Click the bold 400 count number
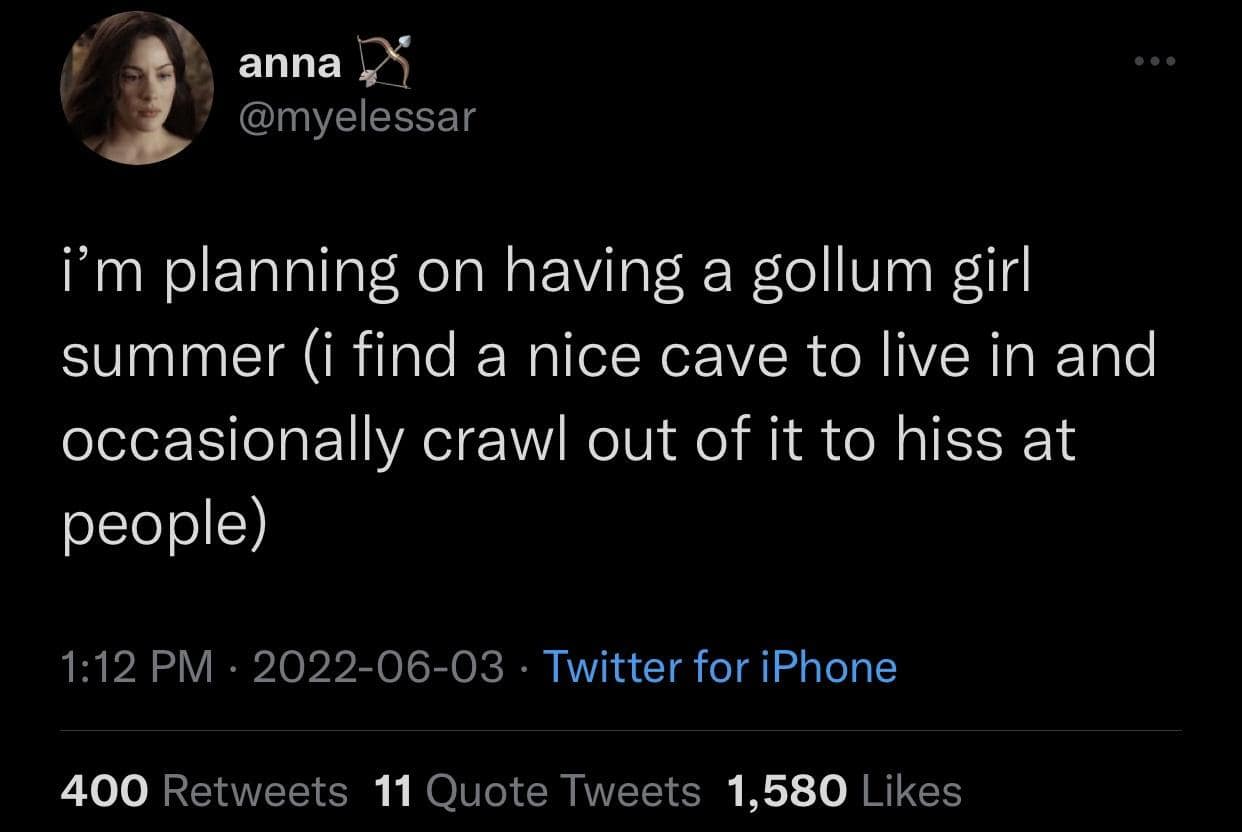Screen dimensions: 1242x832 click(x=104, y=791)
